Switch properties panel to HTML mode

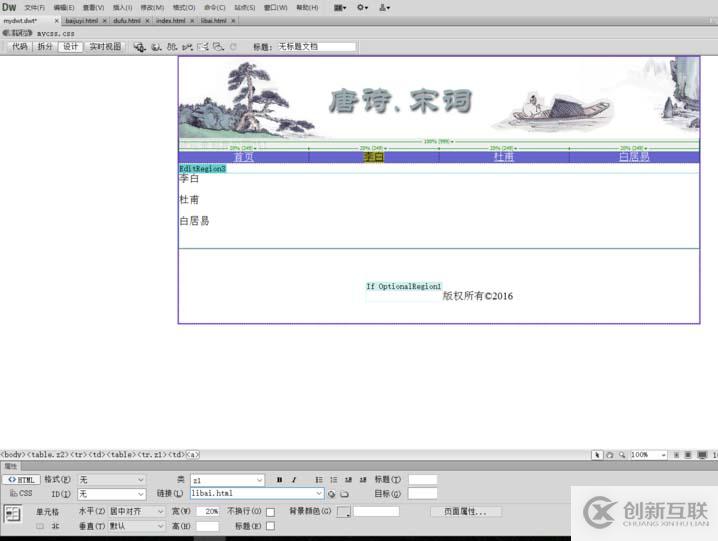coord(22,480)
